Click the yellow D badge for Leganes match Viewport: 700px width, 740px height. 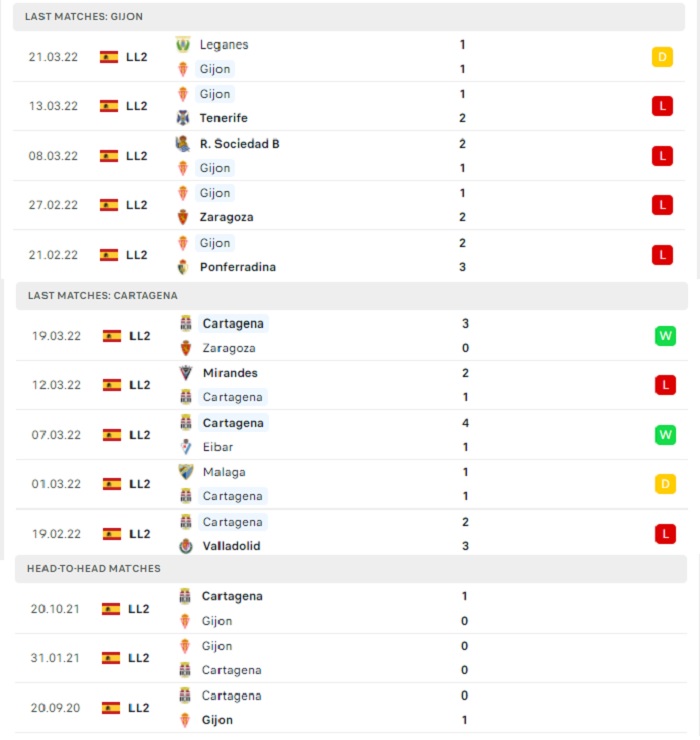(x=662, y=57)
